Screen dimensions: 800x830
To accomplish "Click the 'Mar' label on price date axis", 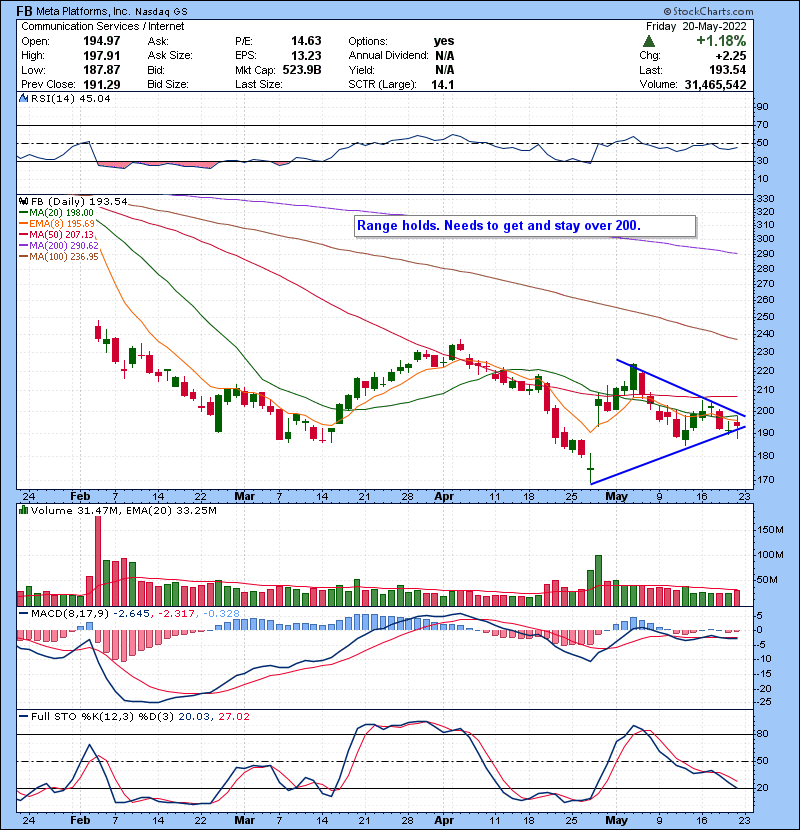I will coord(244,497).
